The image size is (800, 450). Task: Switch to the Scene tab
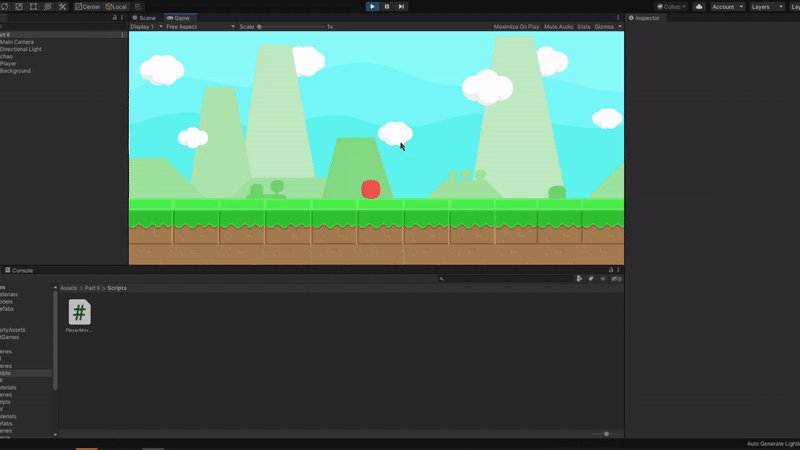click(146, 18)
